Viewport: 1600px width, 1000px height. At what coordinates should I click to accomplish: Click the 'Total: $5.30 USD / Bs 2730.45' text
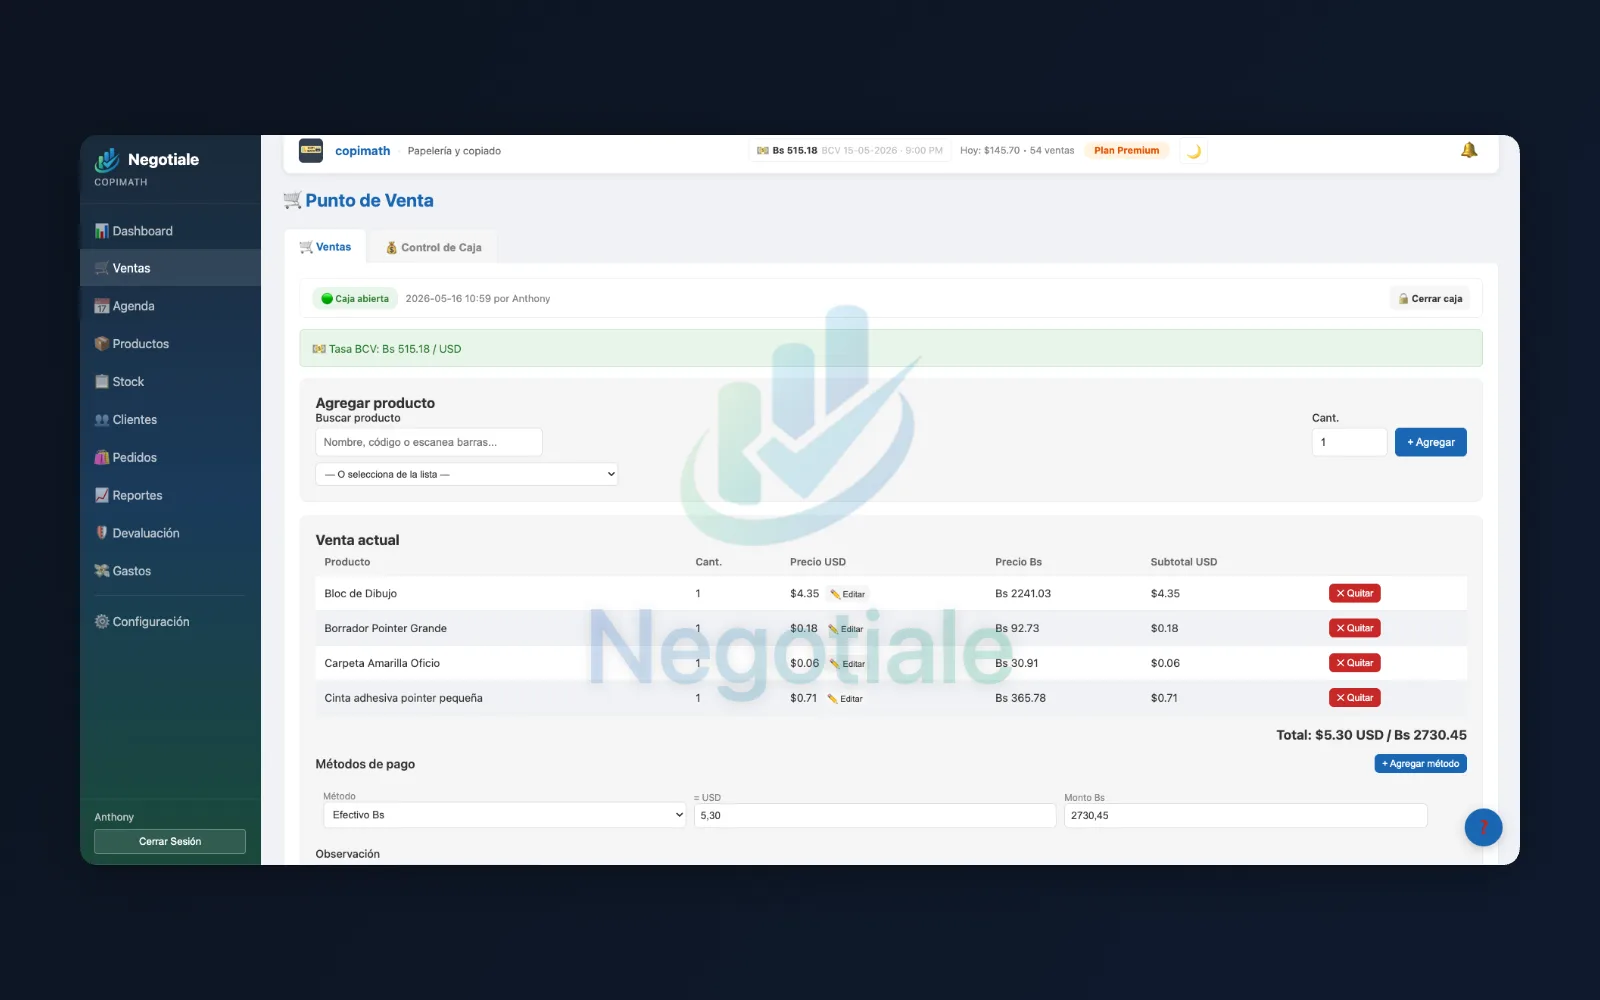coord(1371,735)
